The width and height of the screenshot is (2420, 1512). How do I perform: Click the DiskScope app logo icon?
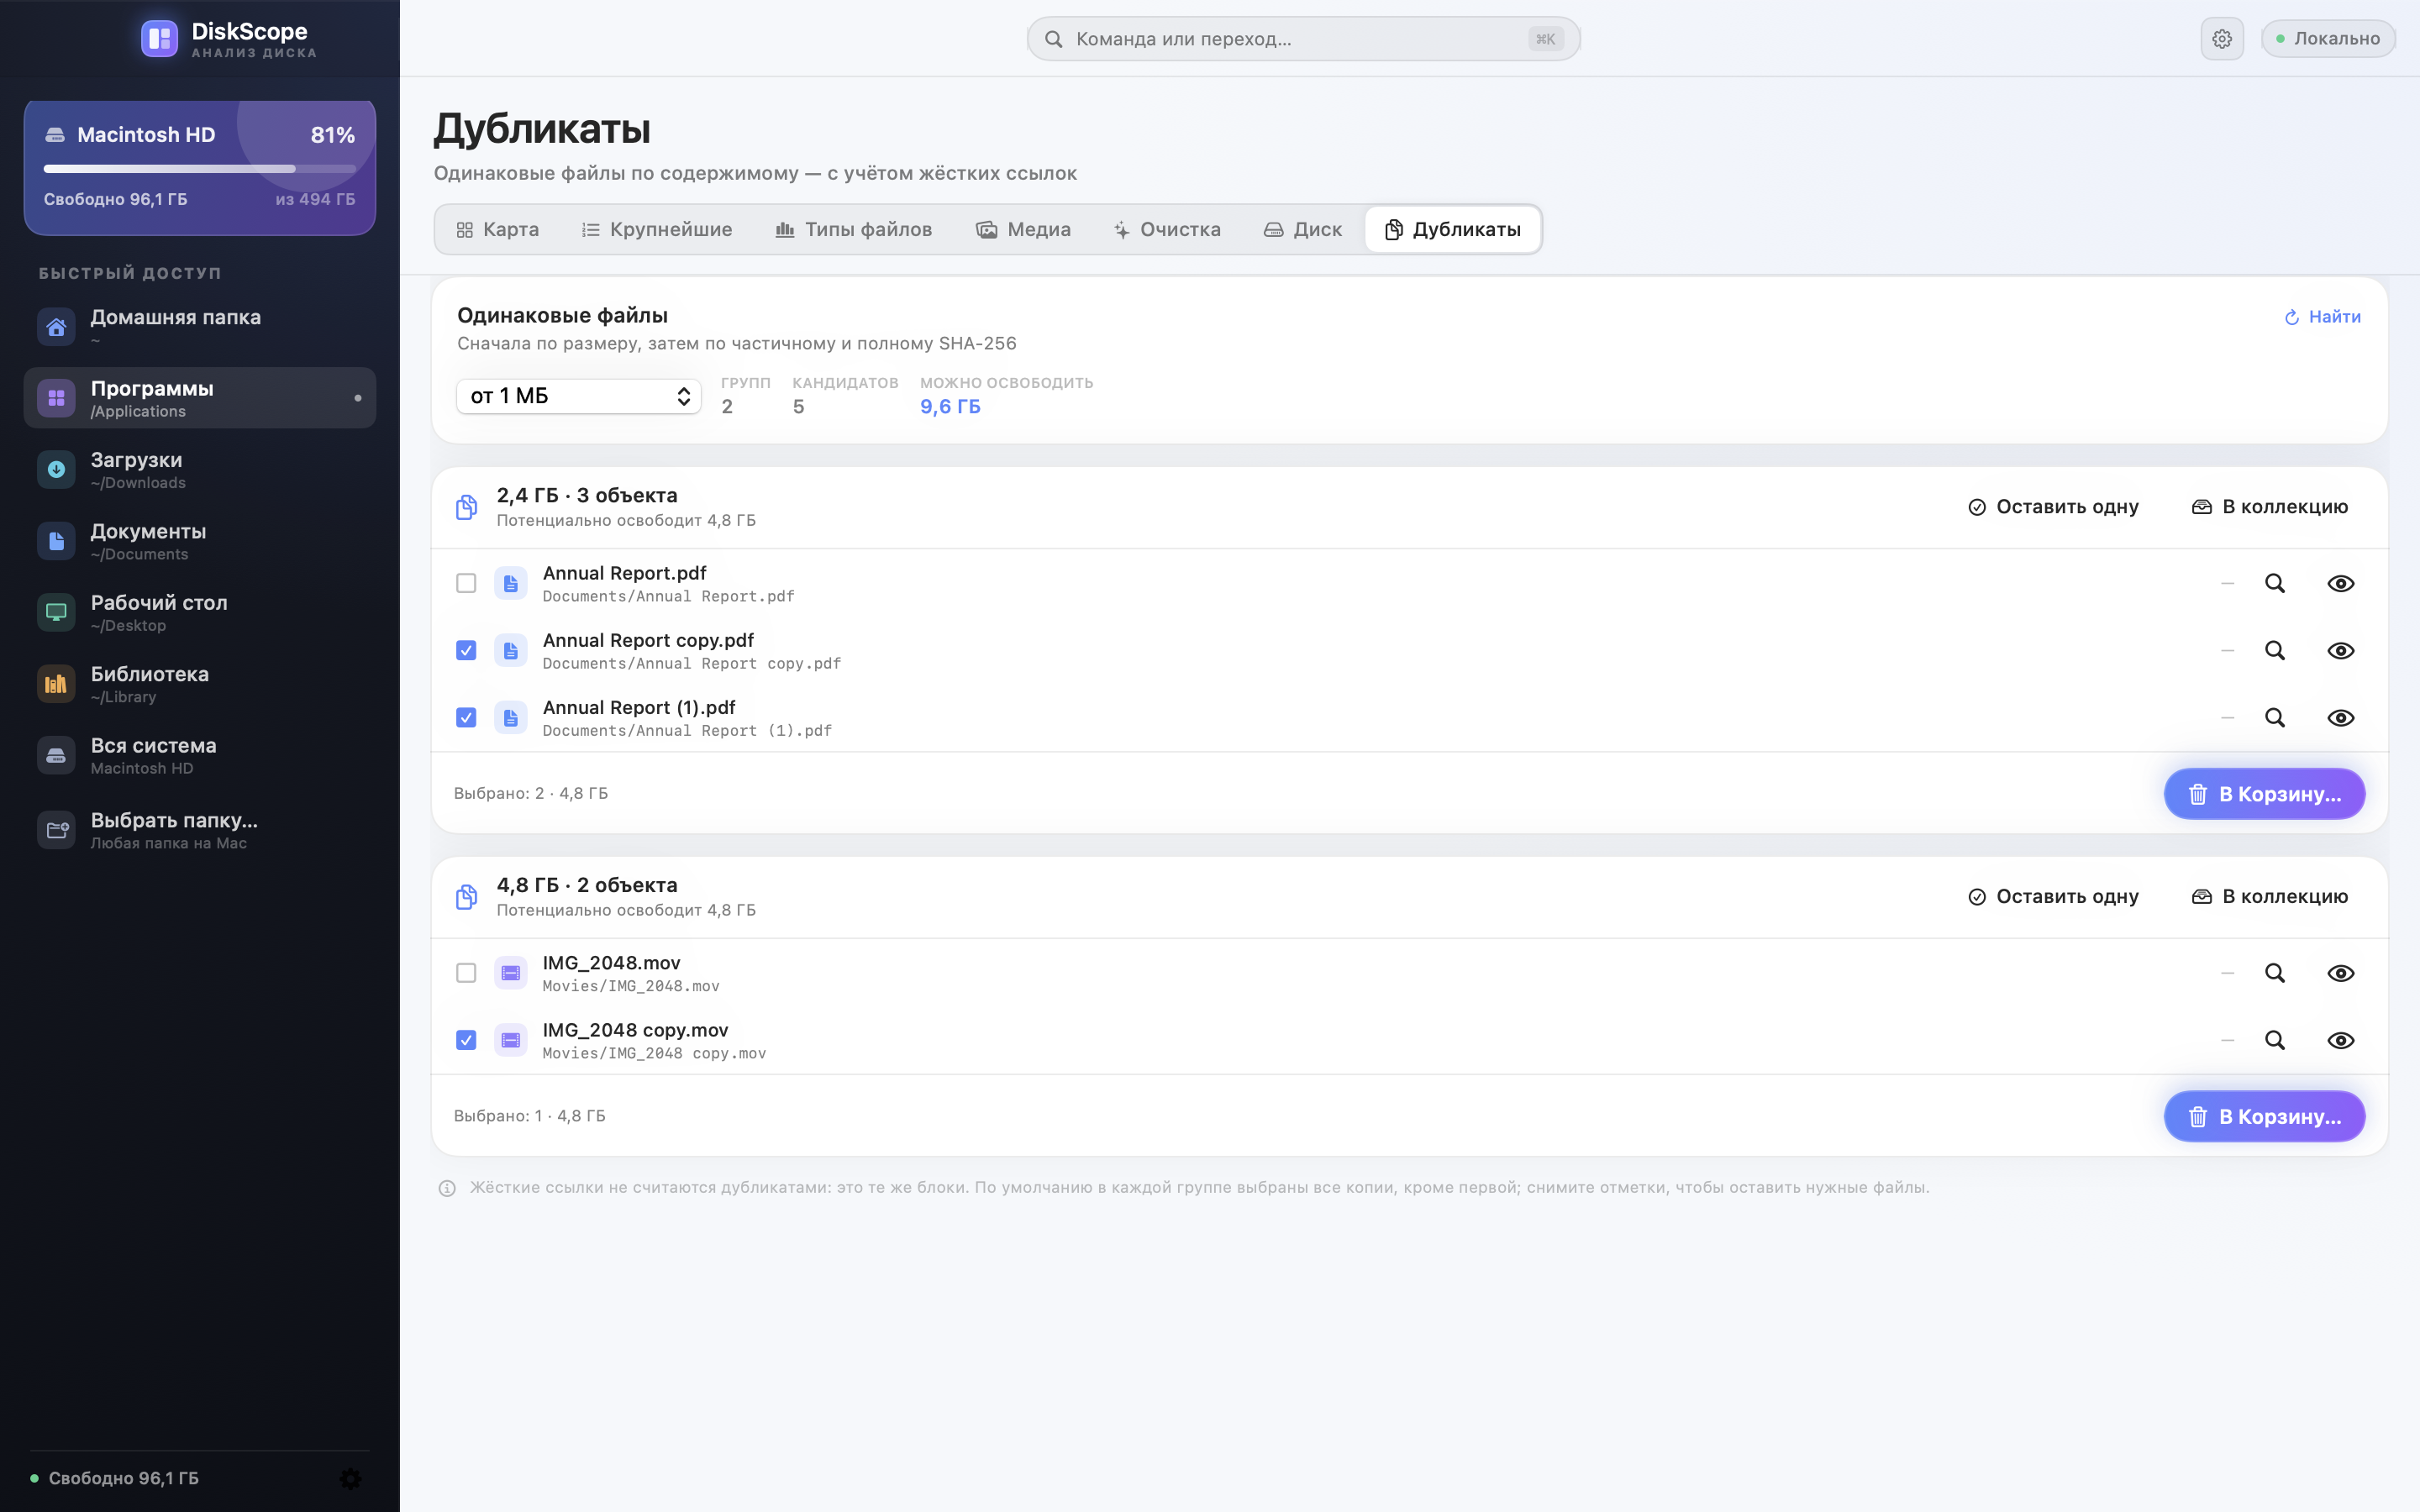pos(159,39)
